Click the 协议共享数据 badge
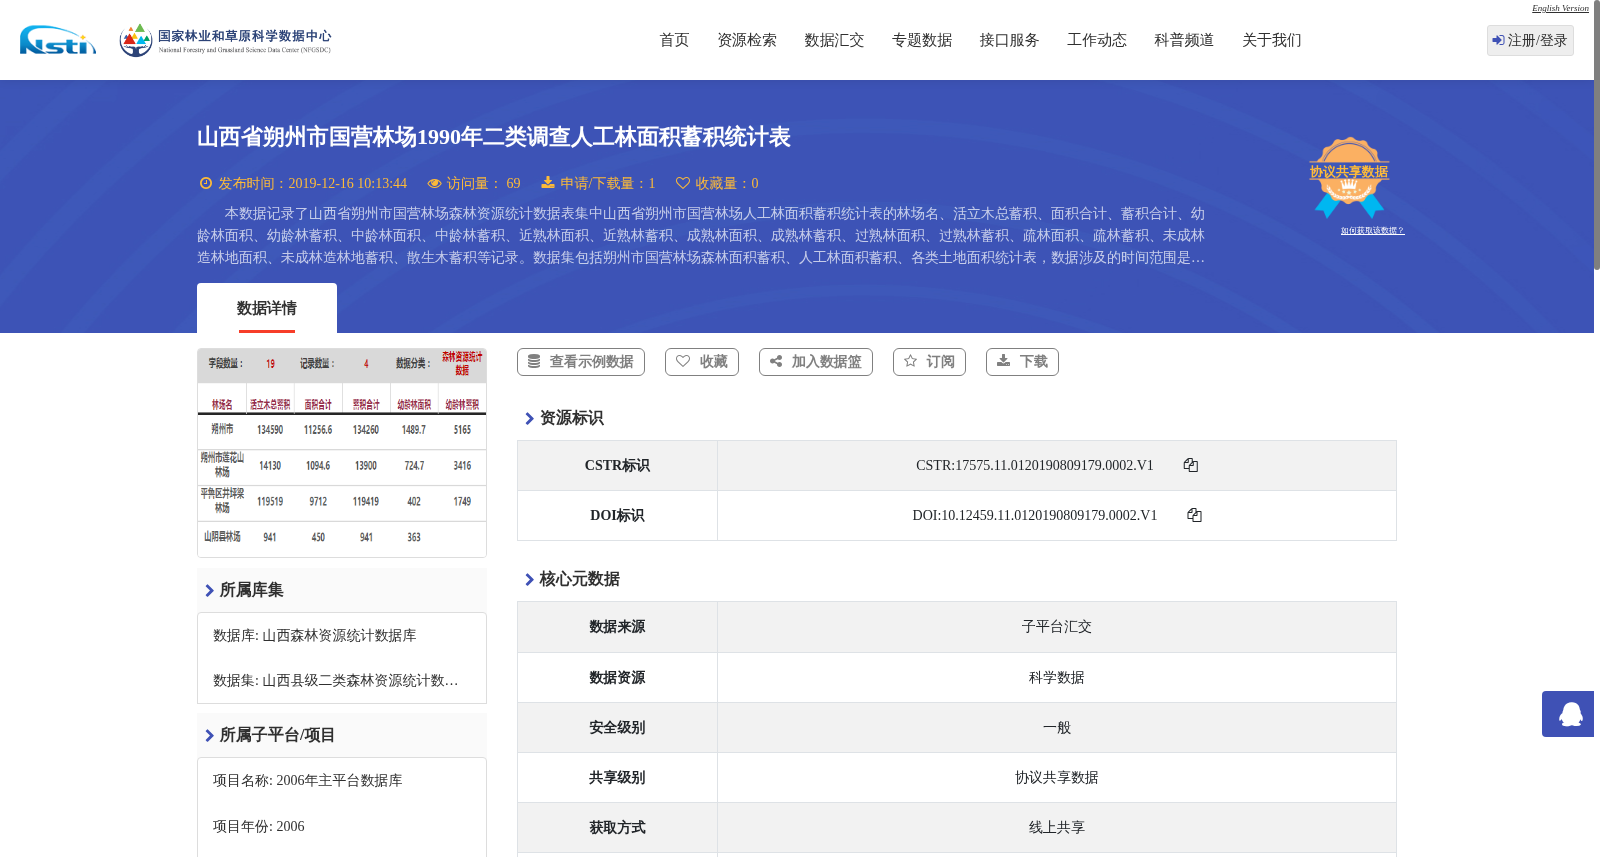Image resolution: width=1600 pixels, height=857 pixels. [1349, 176]
